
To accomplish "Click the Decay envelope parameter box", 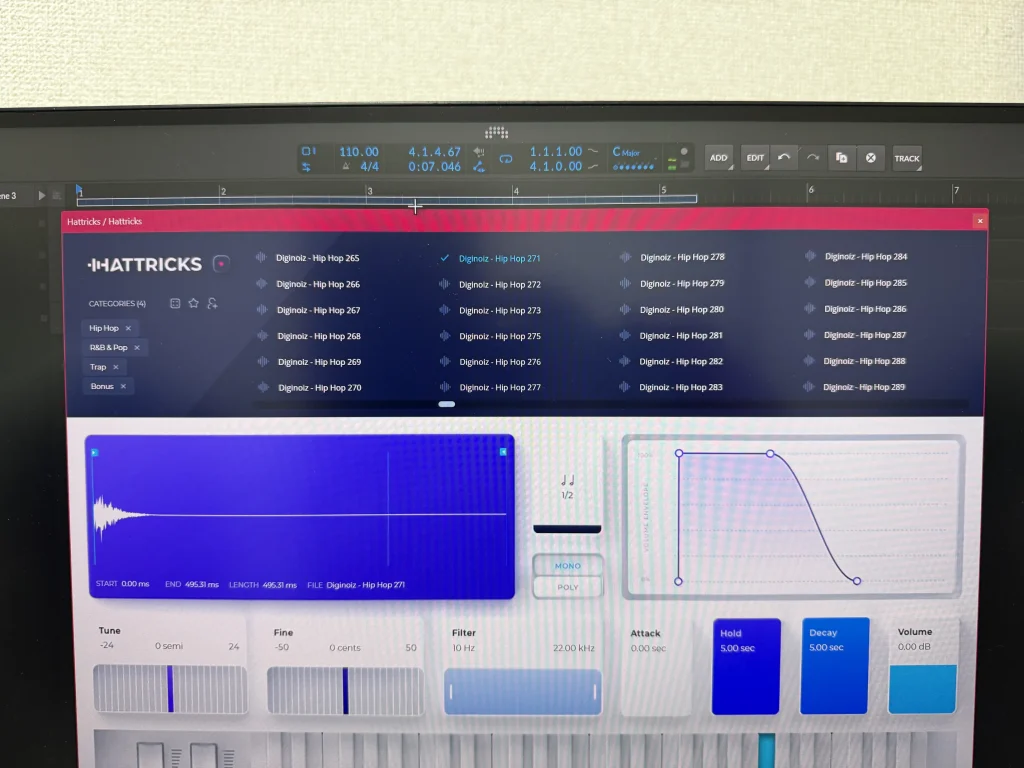I will click(x=834, y=666).
